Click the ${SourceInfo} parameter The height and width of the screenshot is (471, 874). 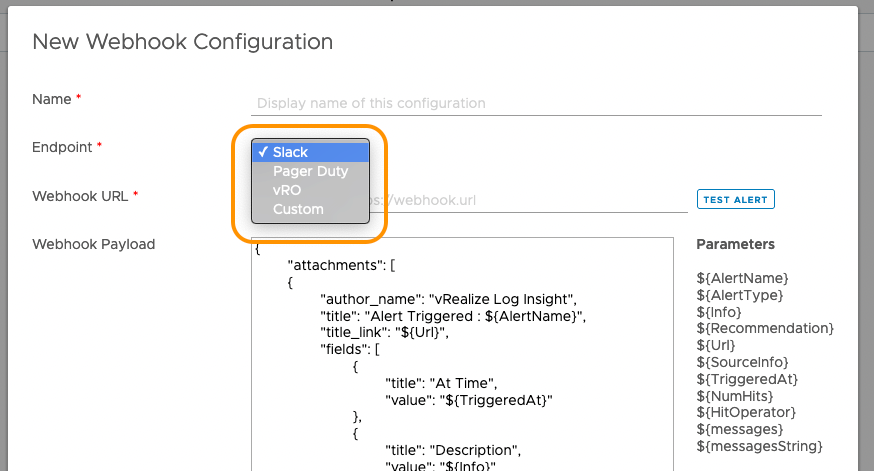tap(742, 362)
